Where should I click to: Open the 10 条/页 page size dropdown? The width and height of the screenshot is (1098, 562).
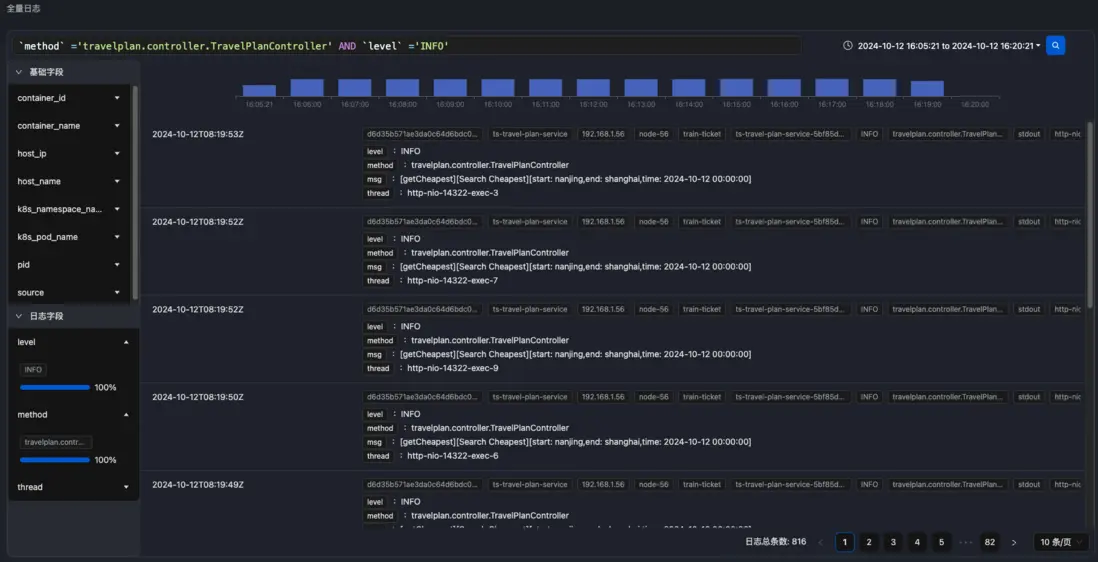[1061, 542]
